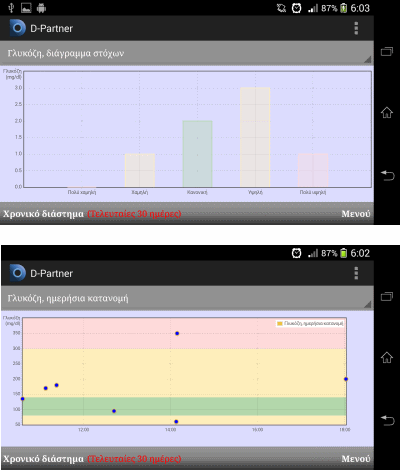The image size is (400, 470).
Task: Tap lowest data point near 14:00
Action: [x=176, y=422]
